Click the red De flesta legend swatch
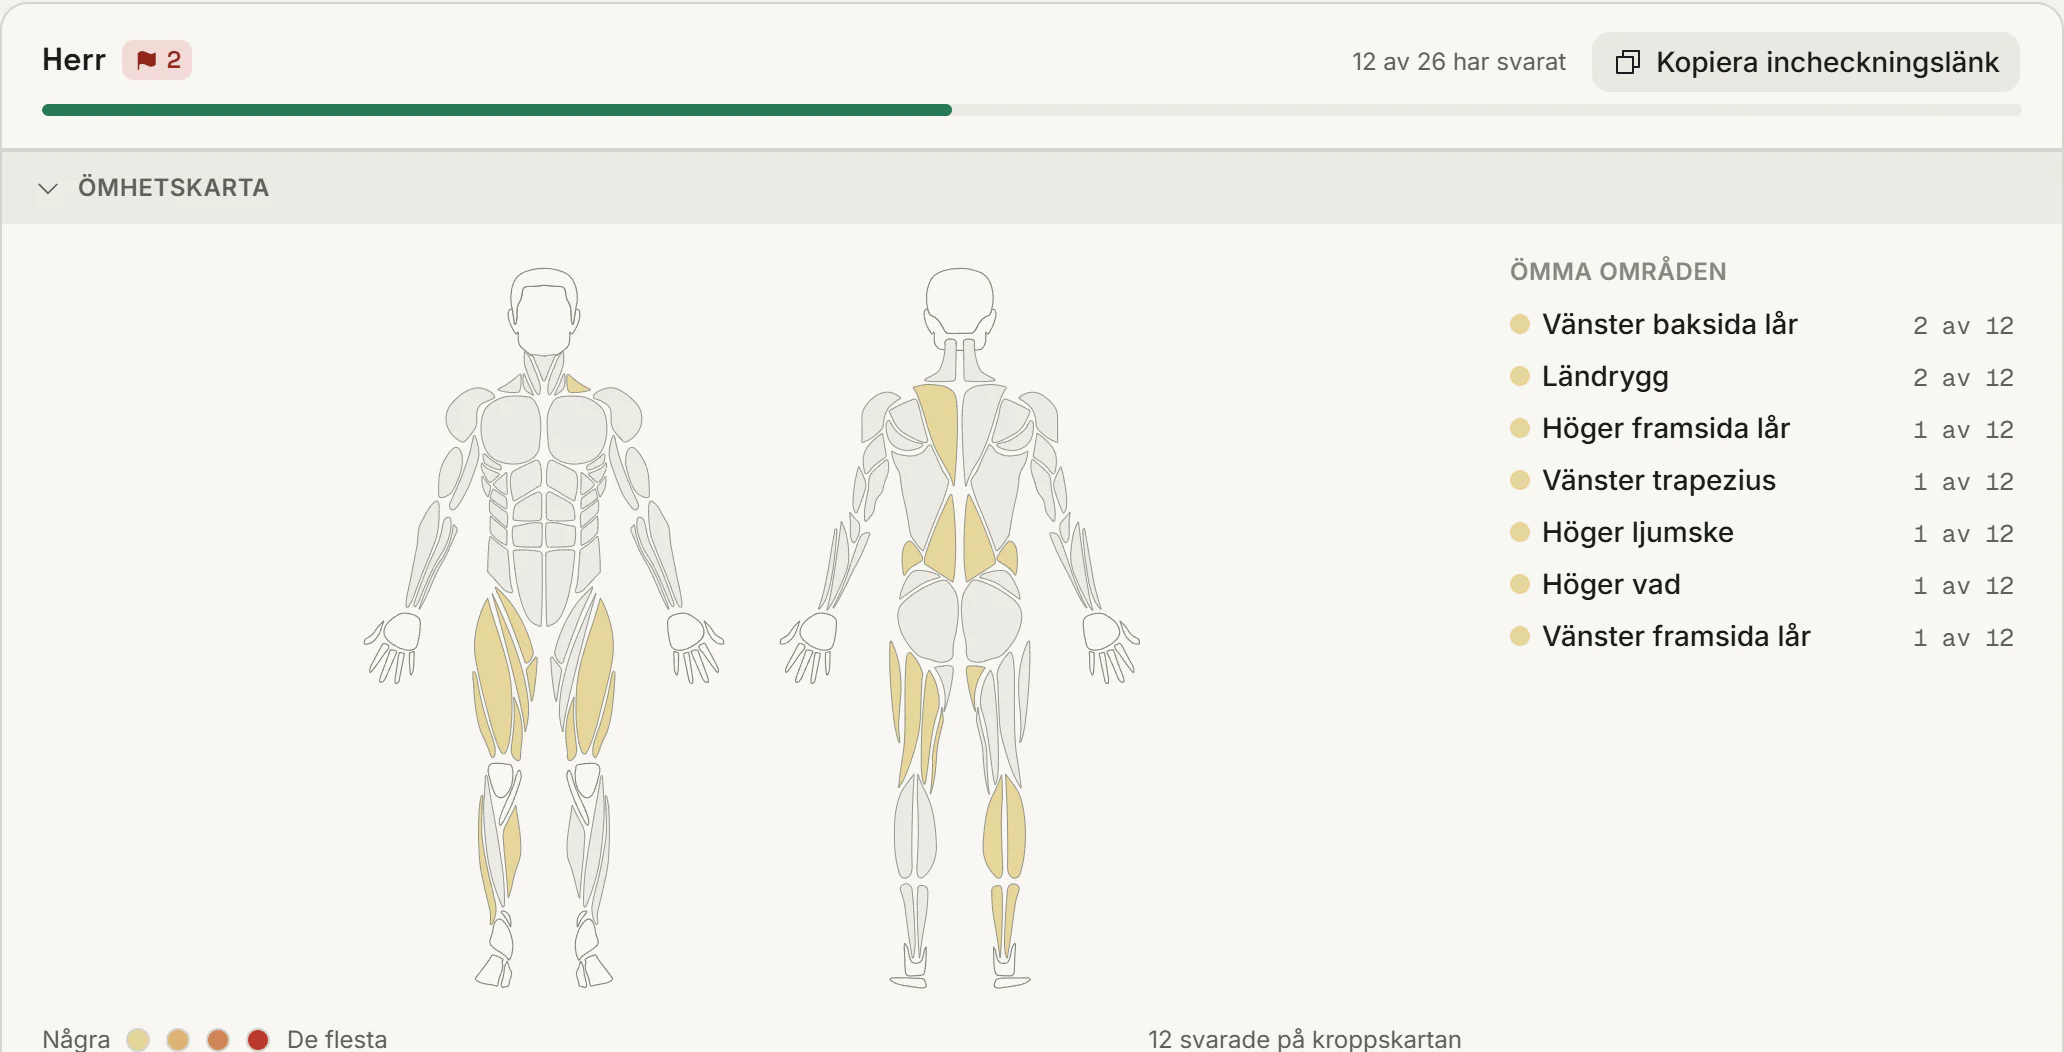This screenshot has width=2064, height=1052. (258, 1039)
